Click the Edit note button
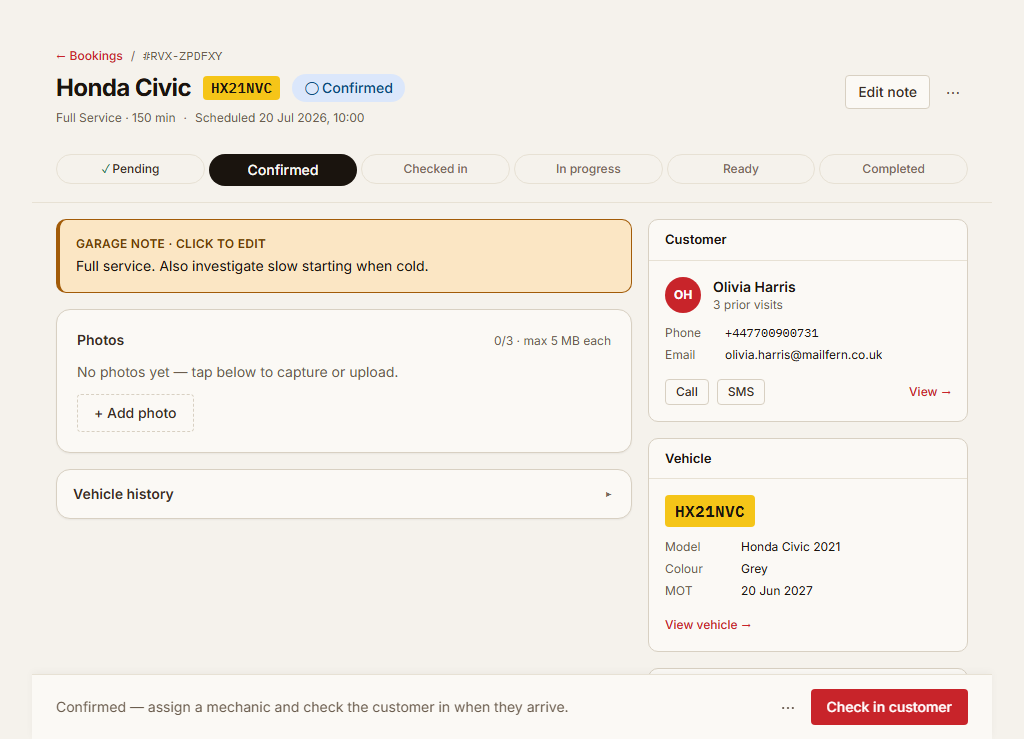Viewport: 1024px width, 739px height. coord(887,92)
